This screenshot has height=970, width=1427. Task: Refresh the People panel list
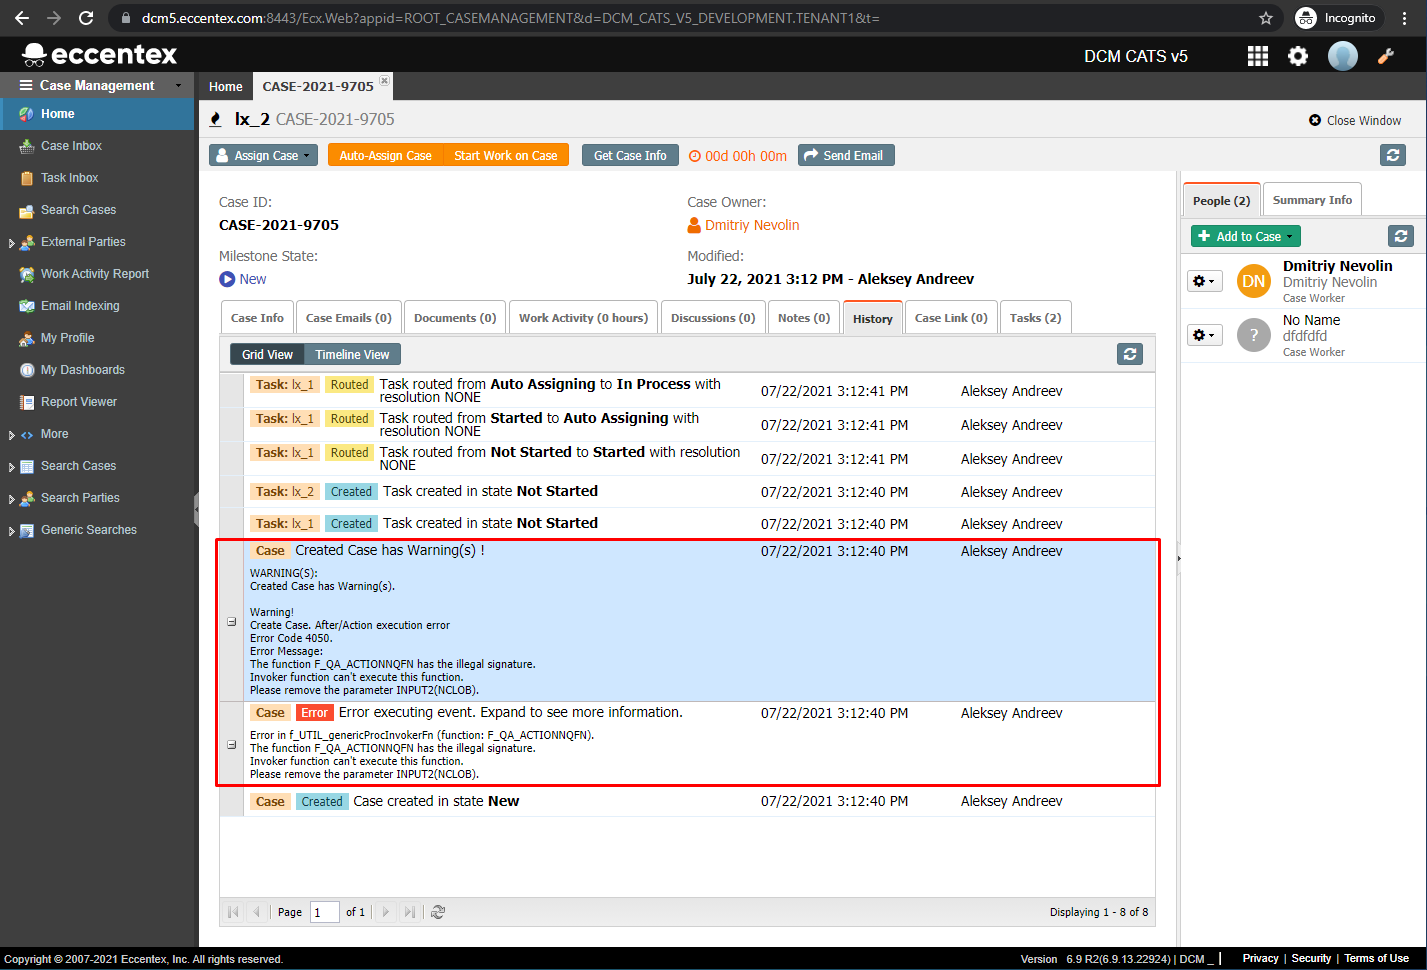1401,236
